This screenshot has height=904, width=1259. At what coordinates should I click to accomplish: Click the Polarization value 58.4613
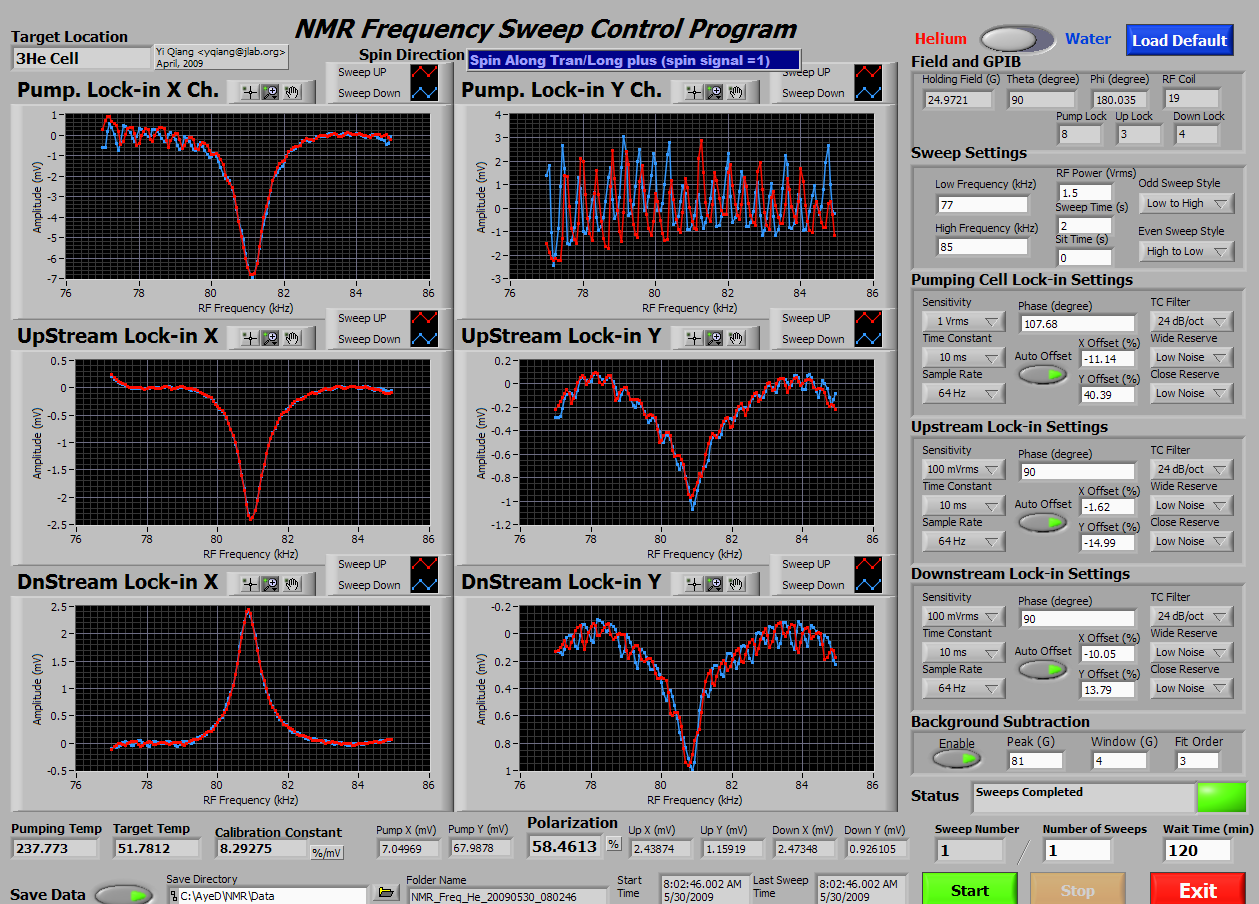(564, 846)
